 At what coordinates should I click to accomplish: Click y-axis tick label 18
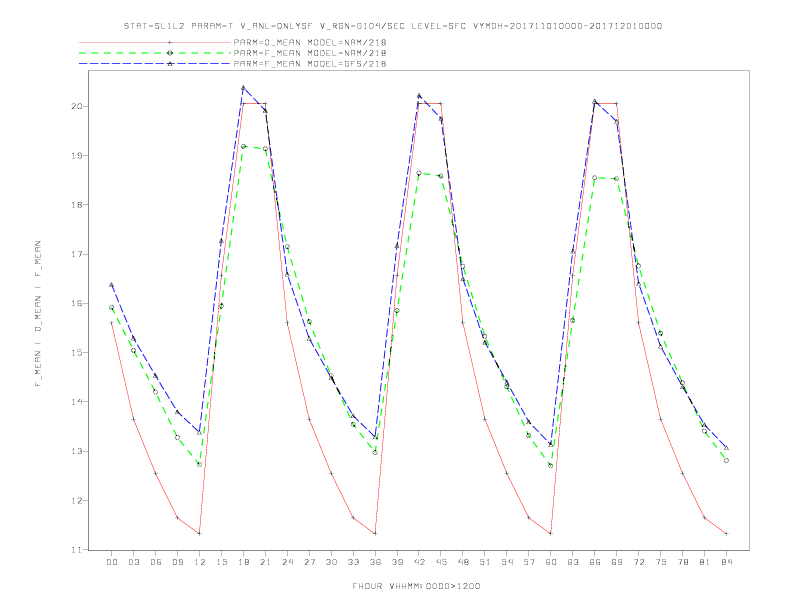tap(77, 205)
